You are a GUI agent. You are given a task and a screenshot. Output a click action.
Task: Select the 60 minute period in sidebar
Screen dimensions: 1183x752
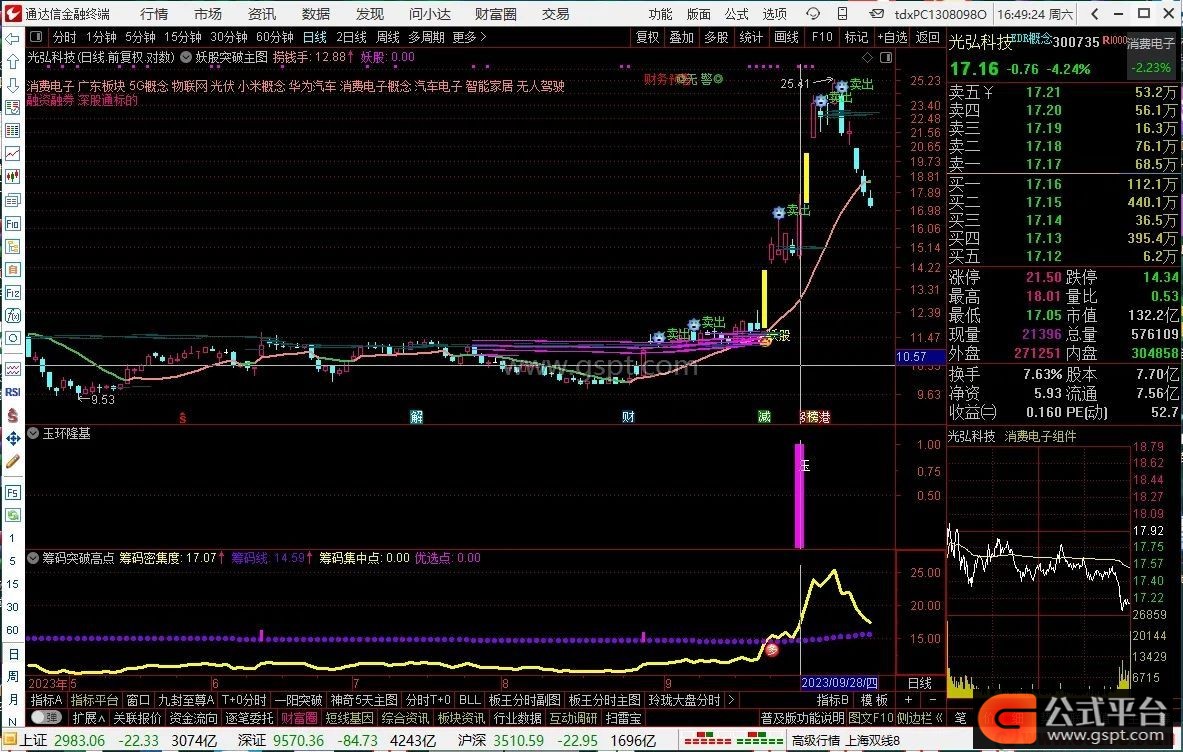point(13,630)
